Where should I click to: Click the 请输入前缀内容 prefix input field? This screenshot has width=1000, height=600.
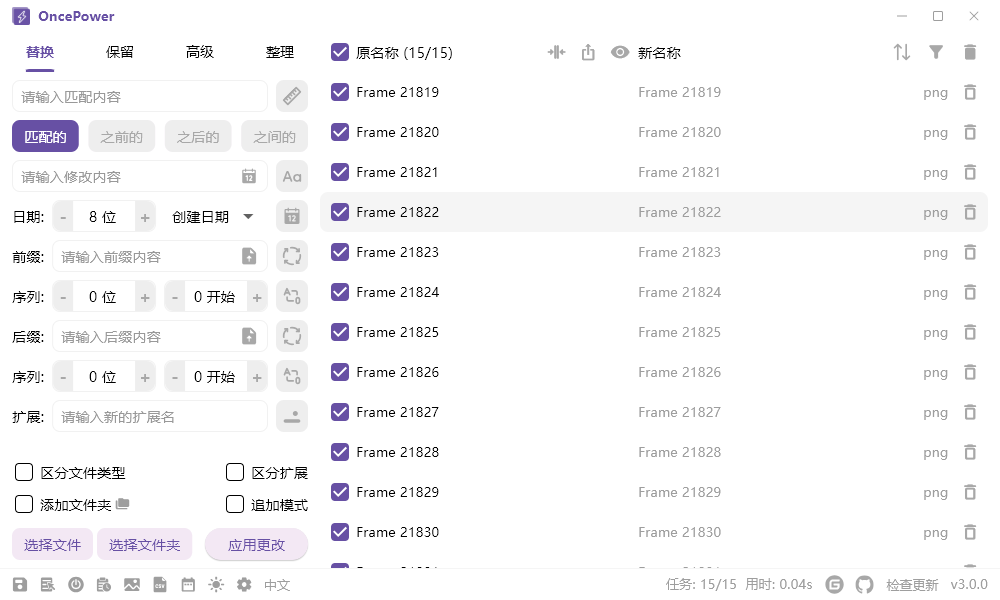click(x=145, y=257)
